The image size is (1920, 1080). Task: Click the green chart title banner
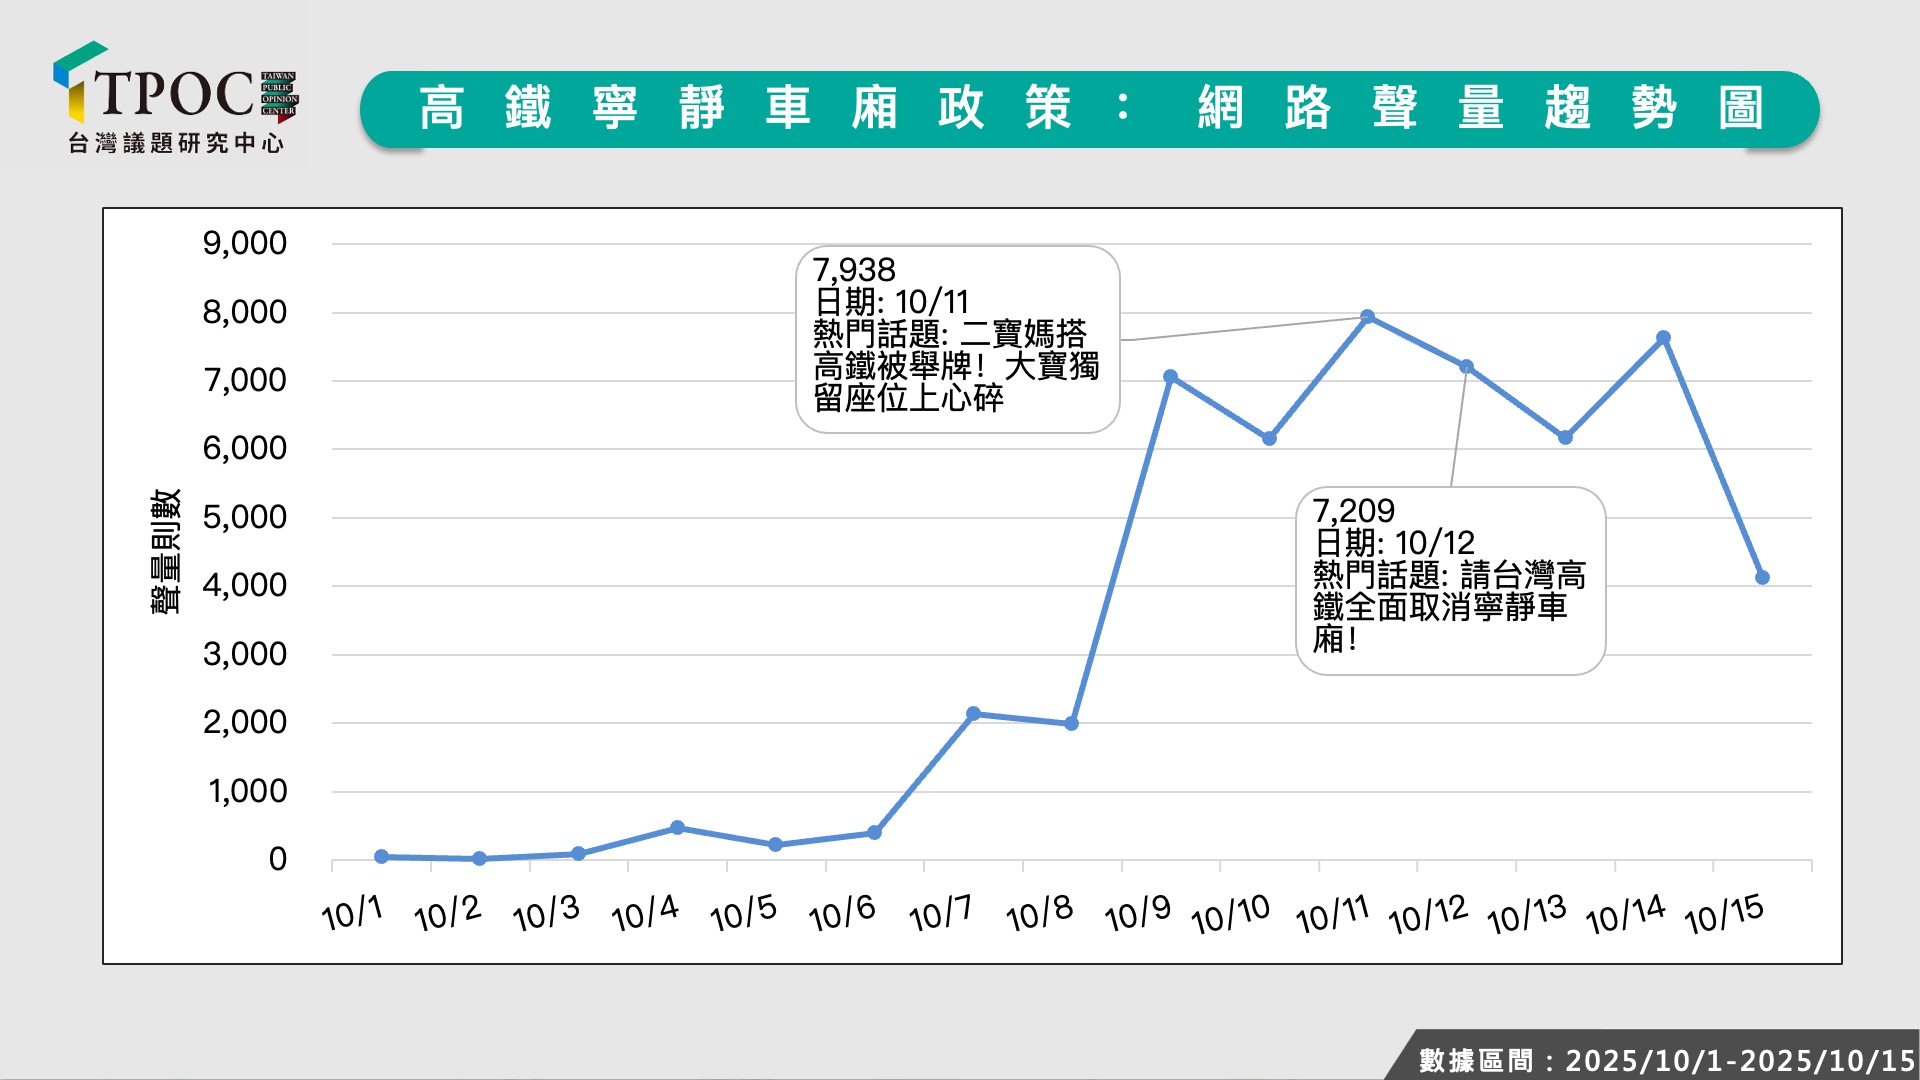coord(1089,109)
